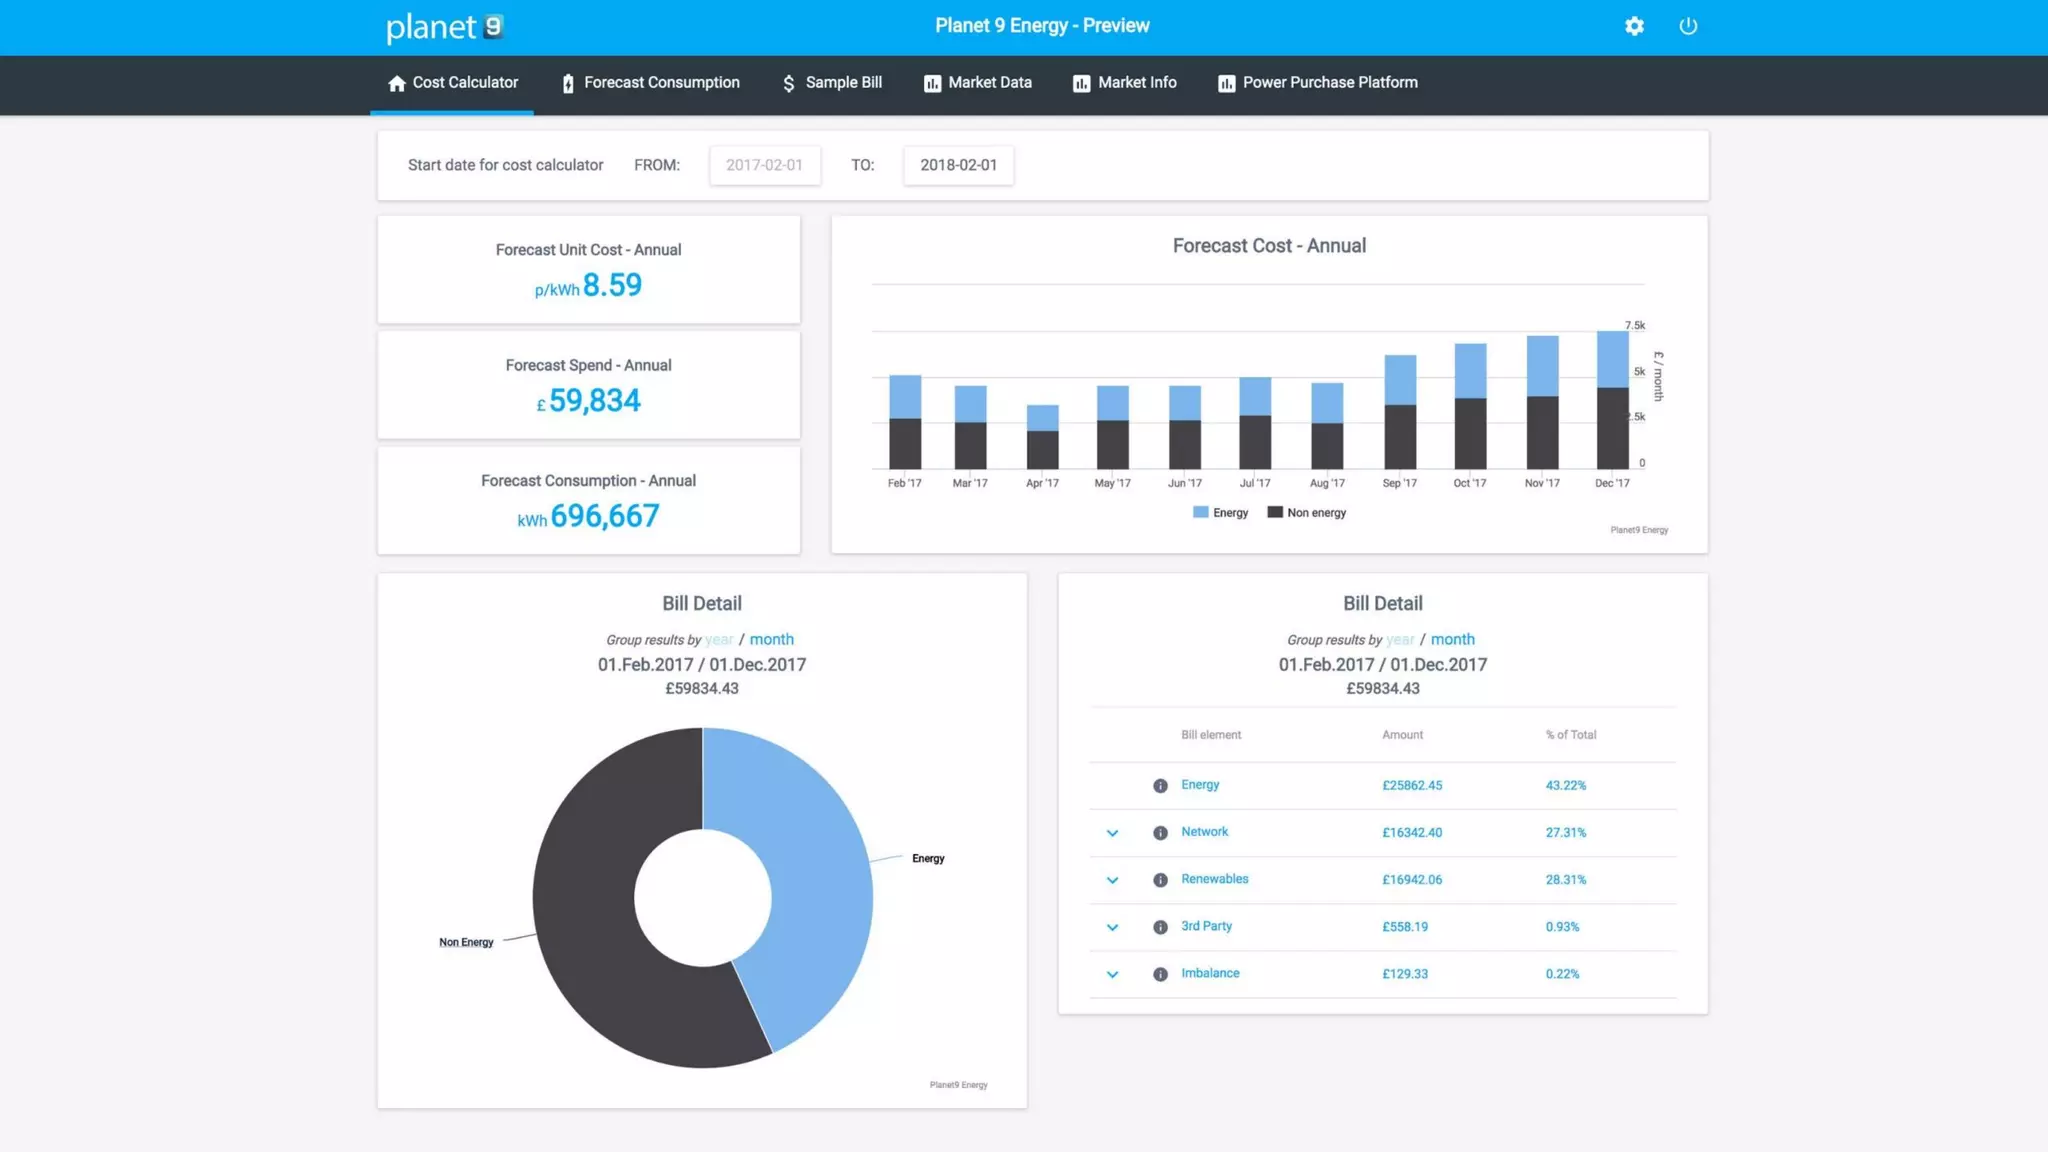Group donut chart results by month
Viewport: 2048px width, 1152px height.
click(771, 639)
